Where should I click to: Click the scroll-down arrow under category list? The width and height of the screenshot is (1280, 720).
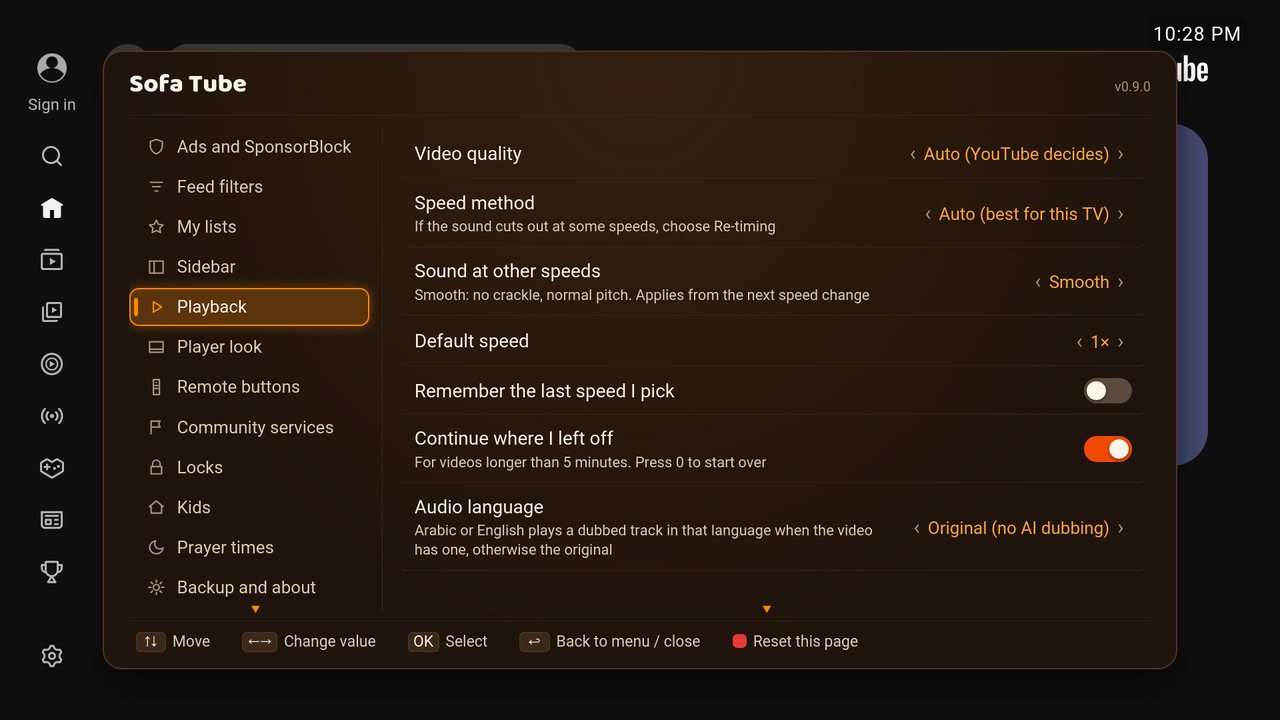[255, 609]
